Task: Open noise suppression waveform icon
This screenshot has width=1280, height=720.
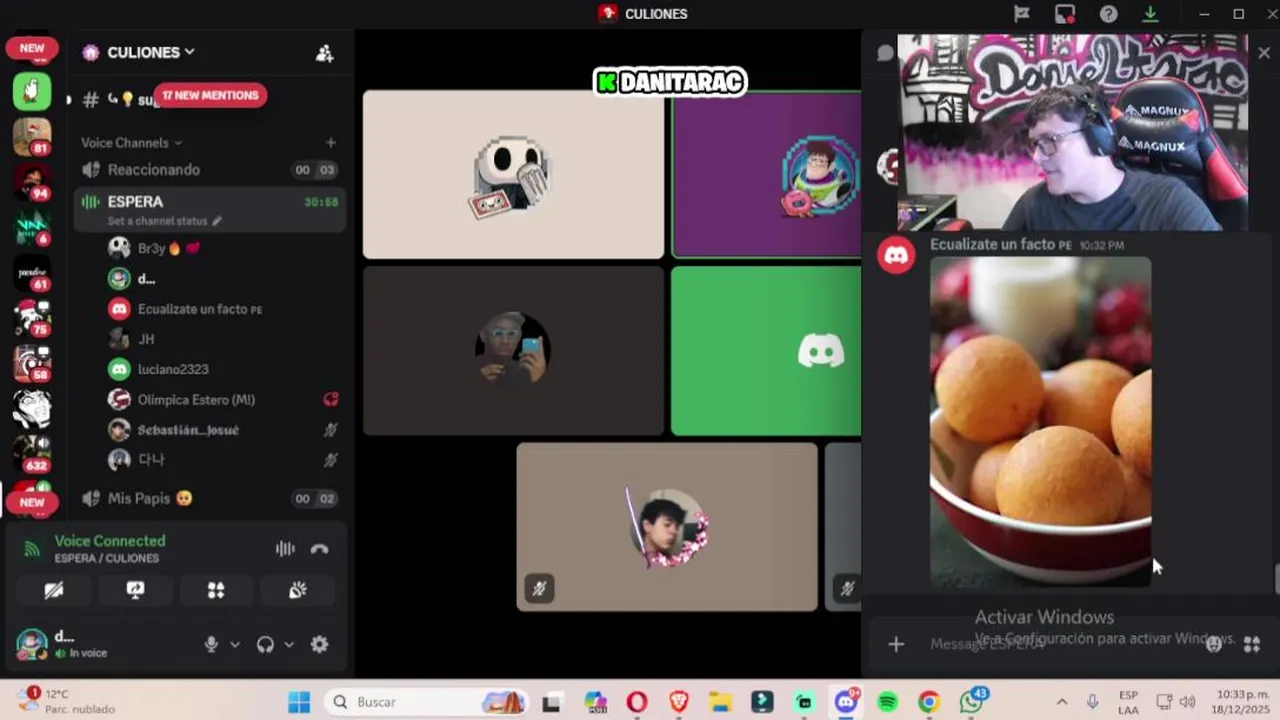Action: [x=285, y=549]
